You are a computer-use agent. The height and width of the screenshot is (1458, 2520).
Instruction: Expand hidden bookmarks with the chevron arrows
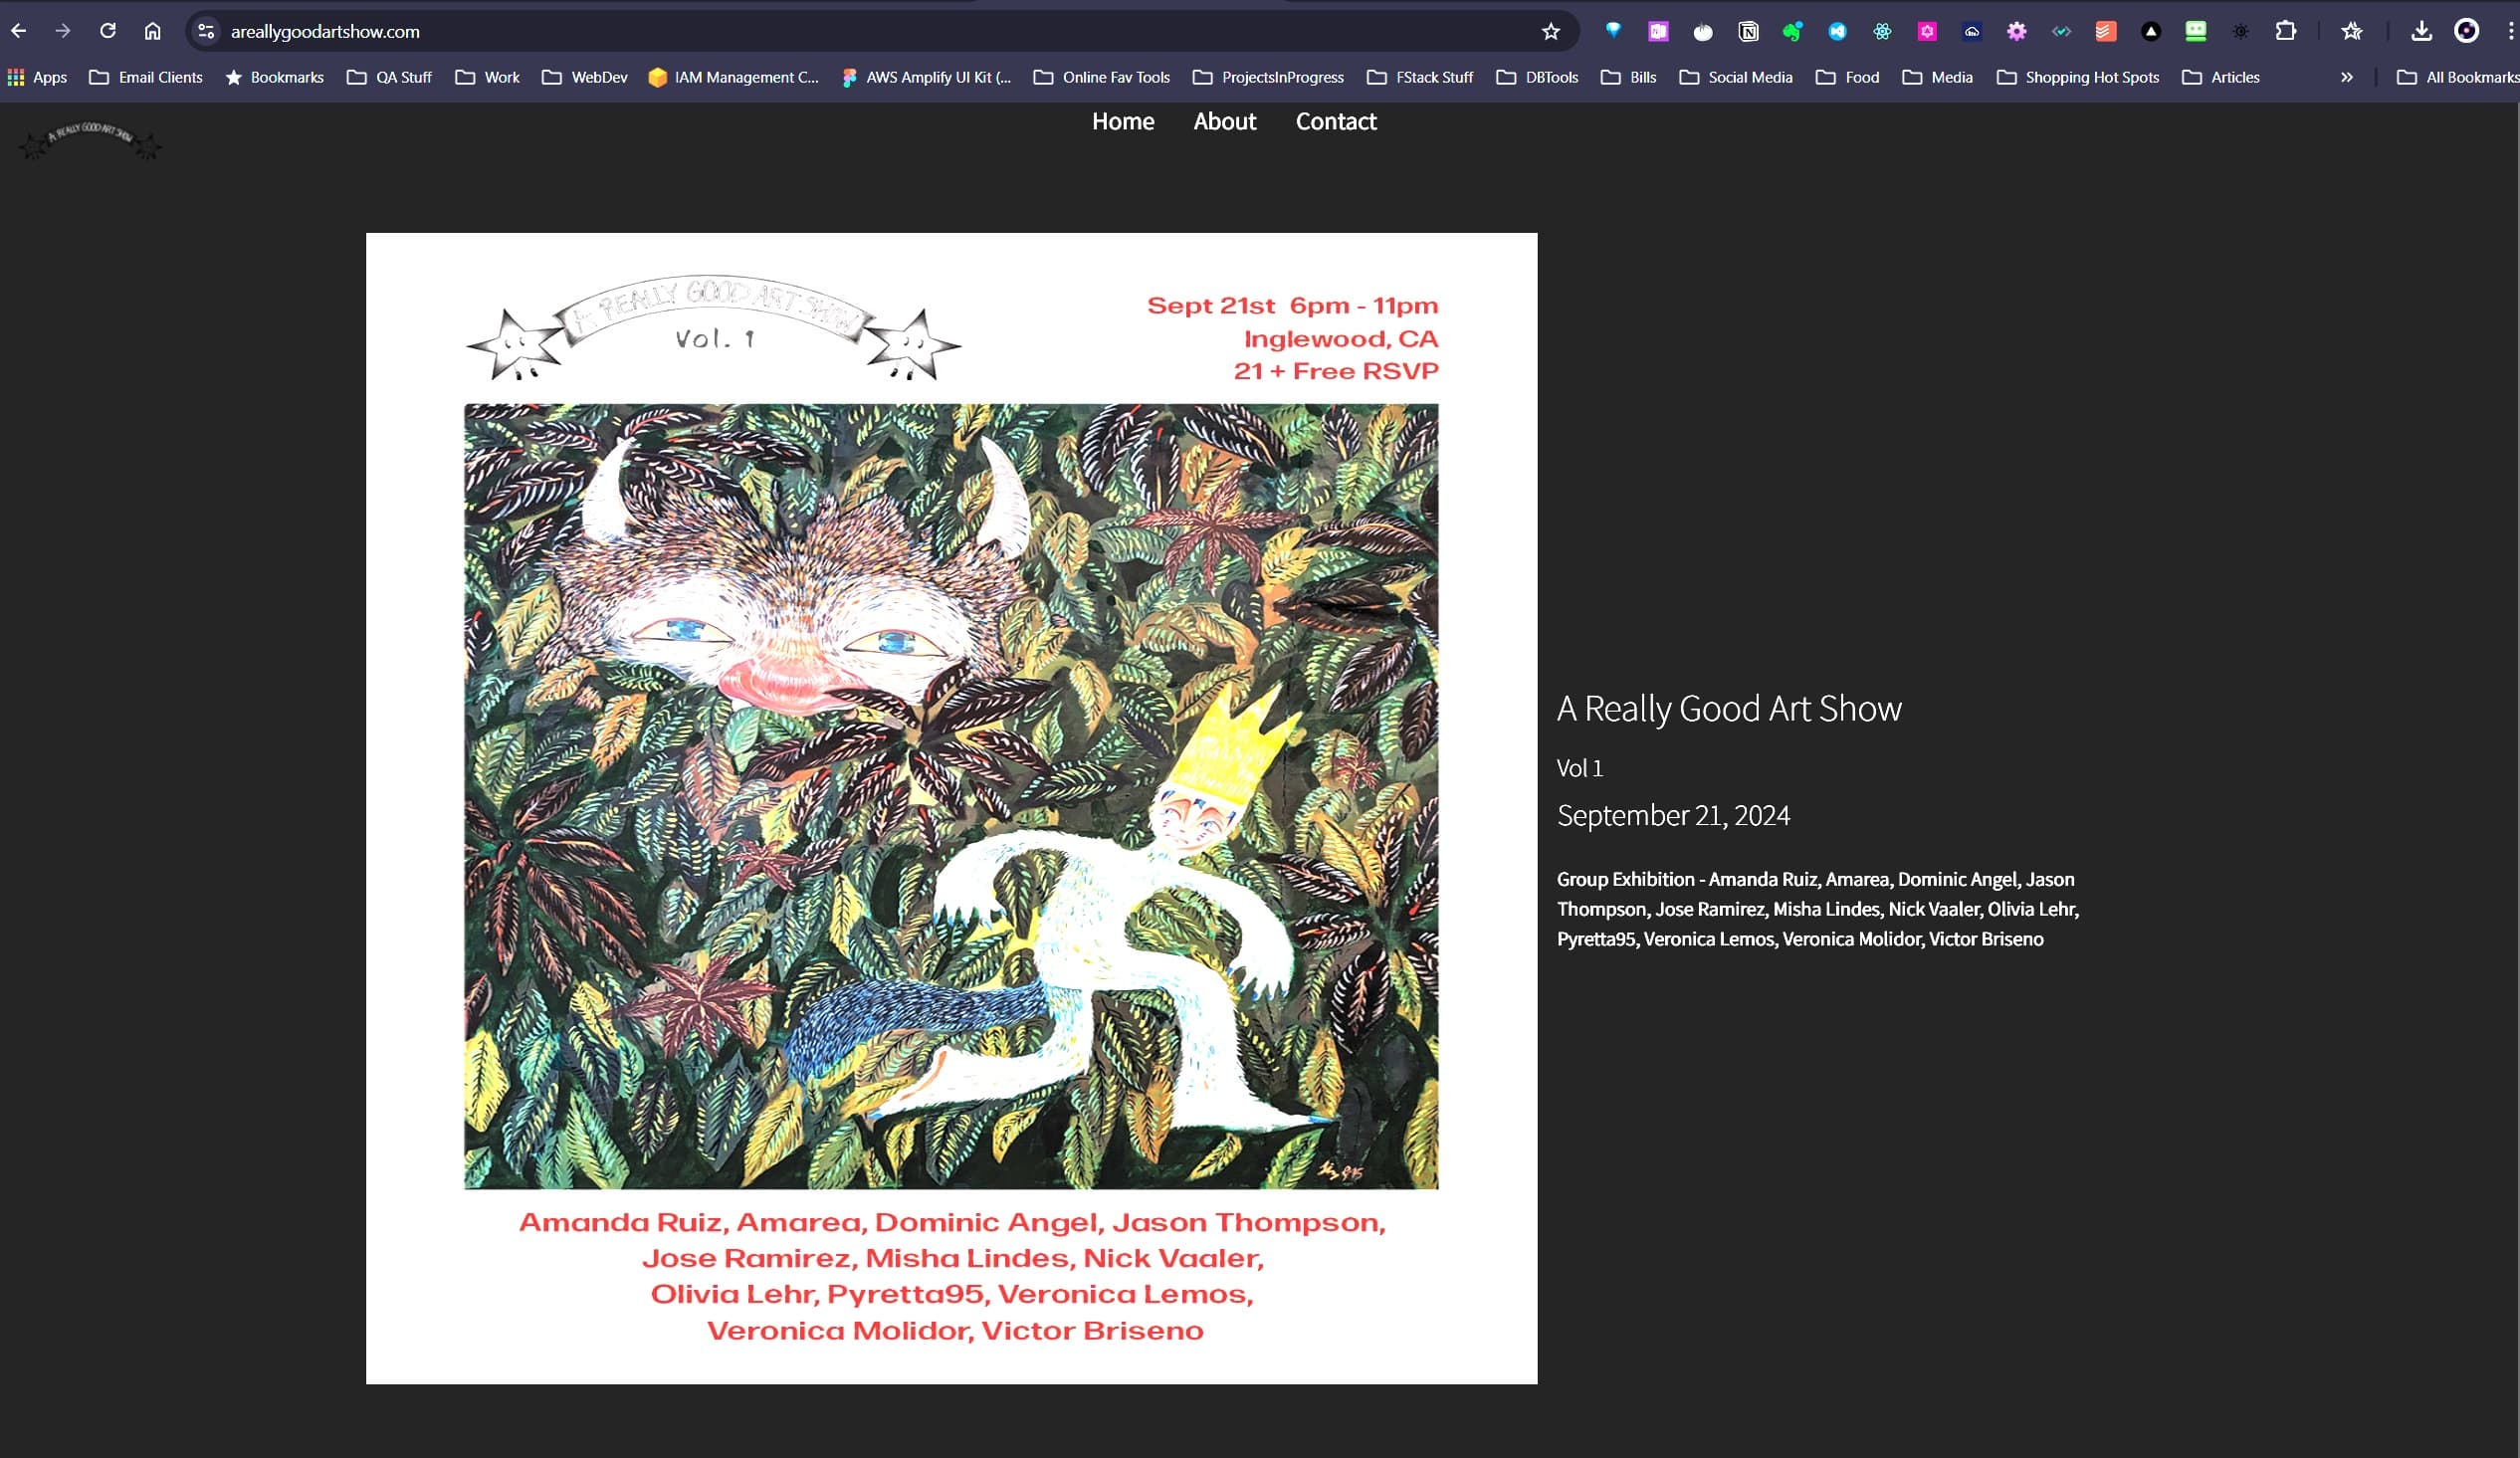[2347, 77]
